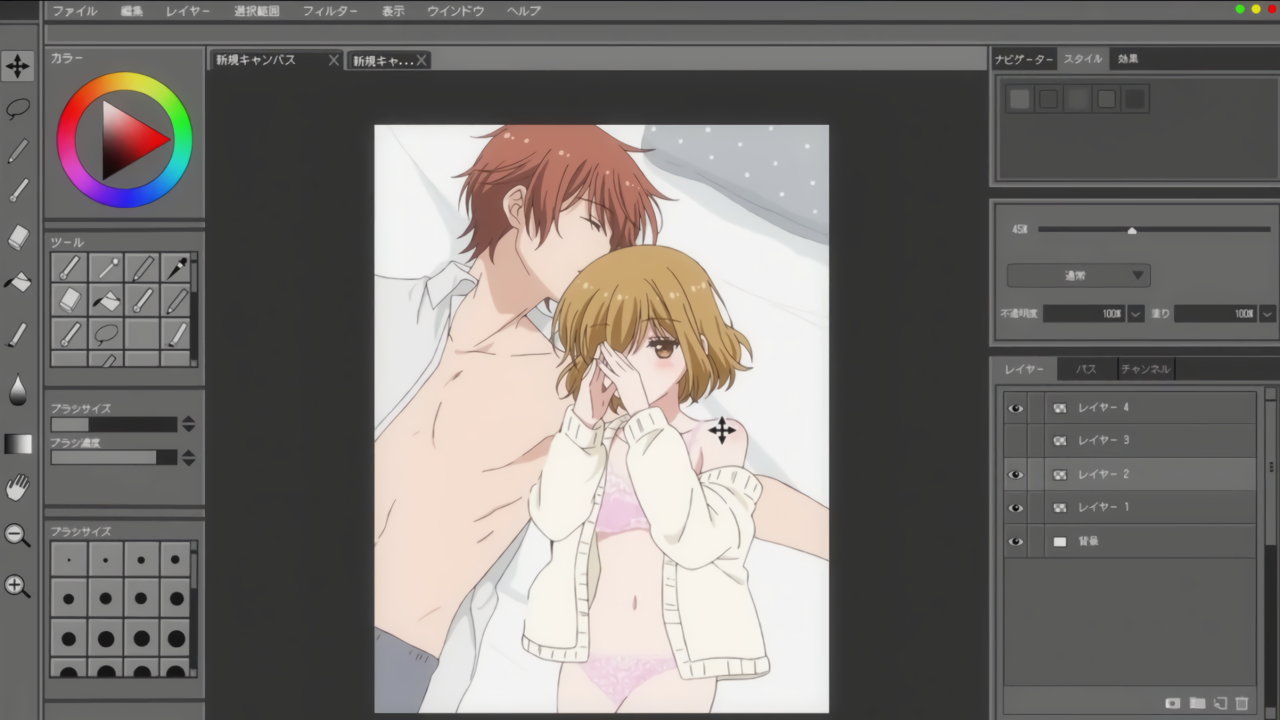Click the 塗り value field

point(1216,314)
